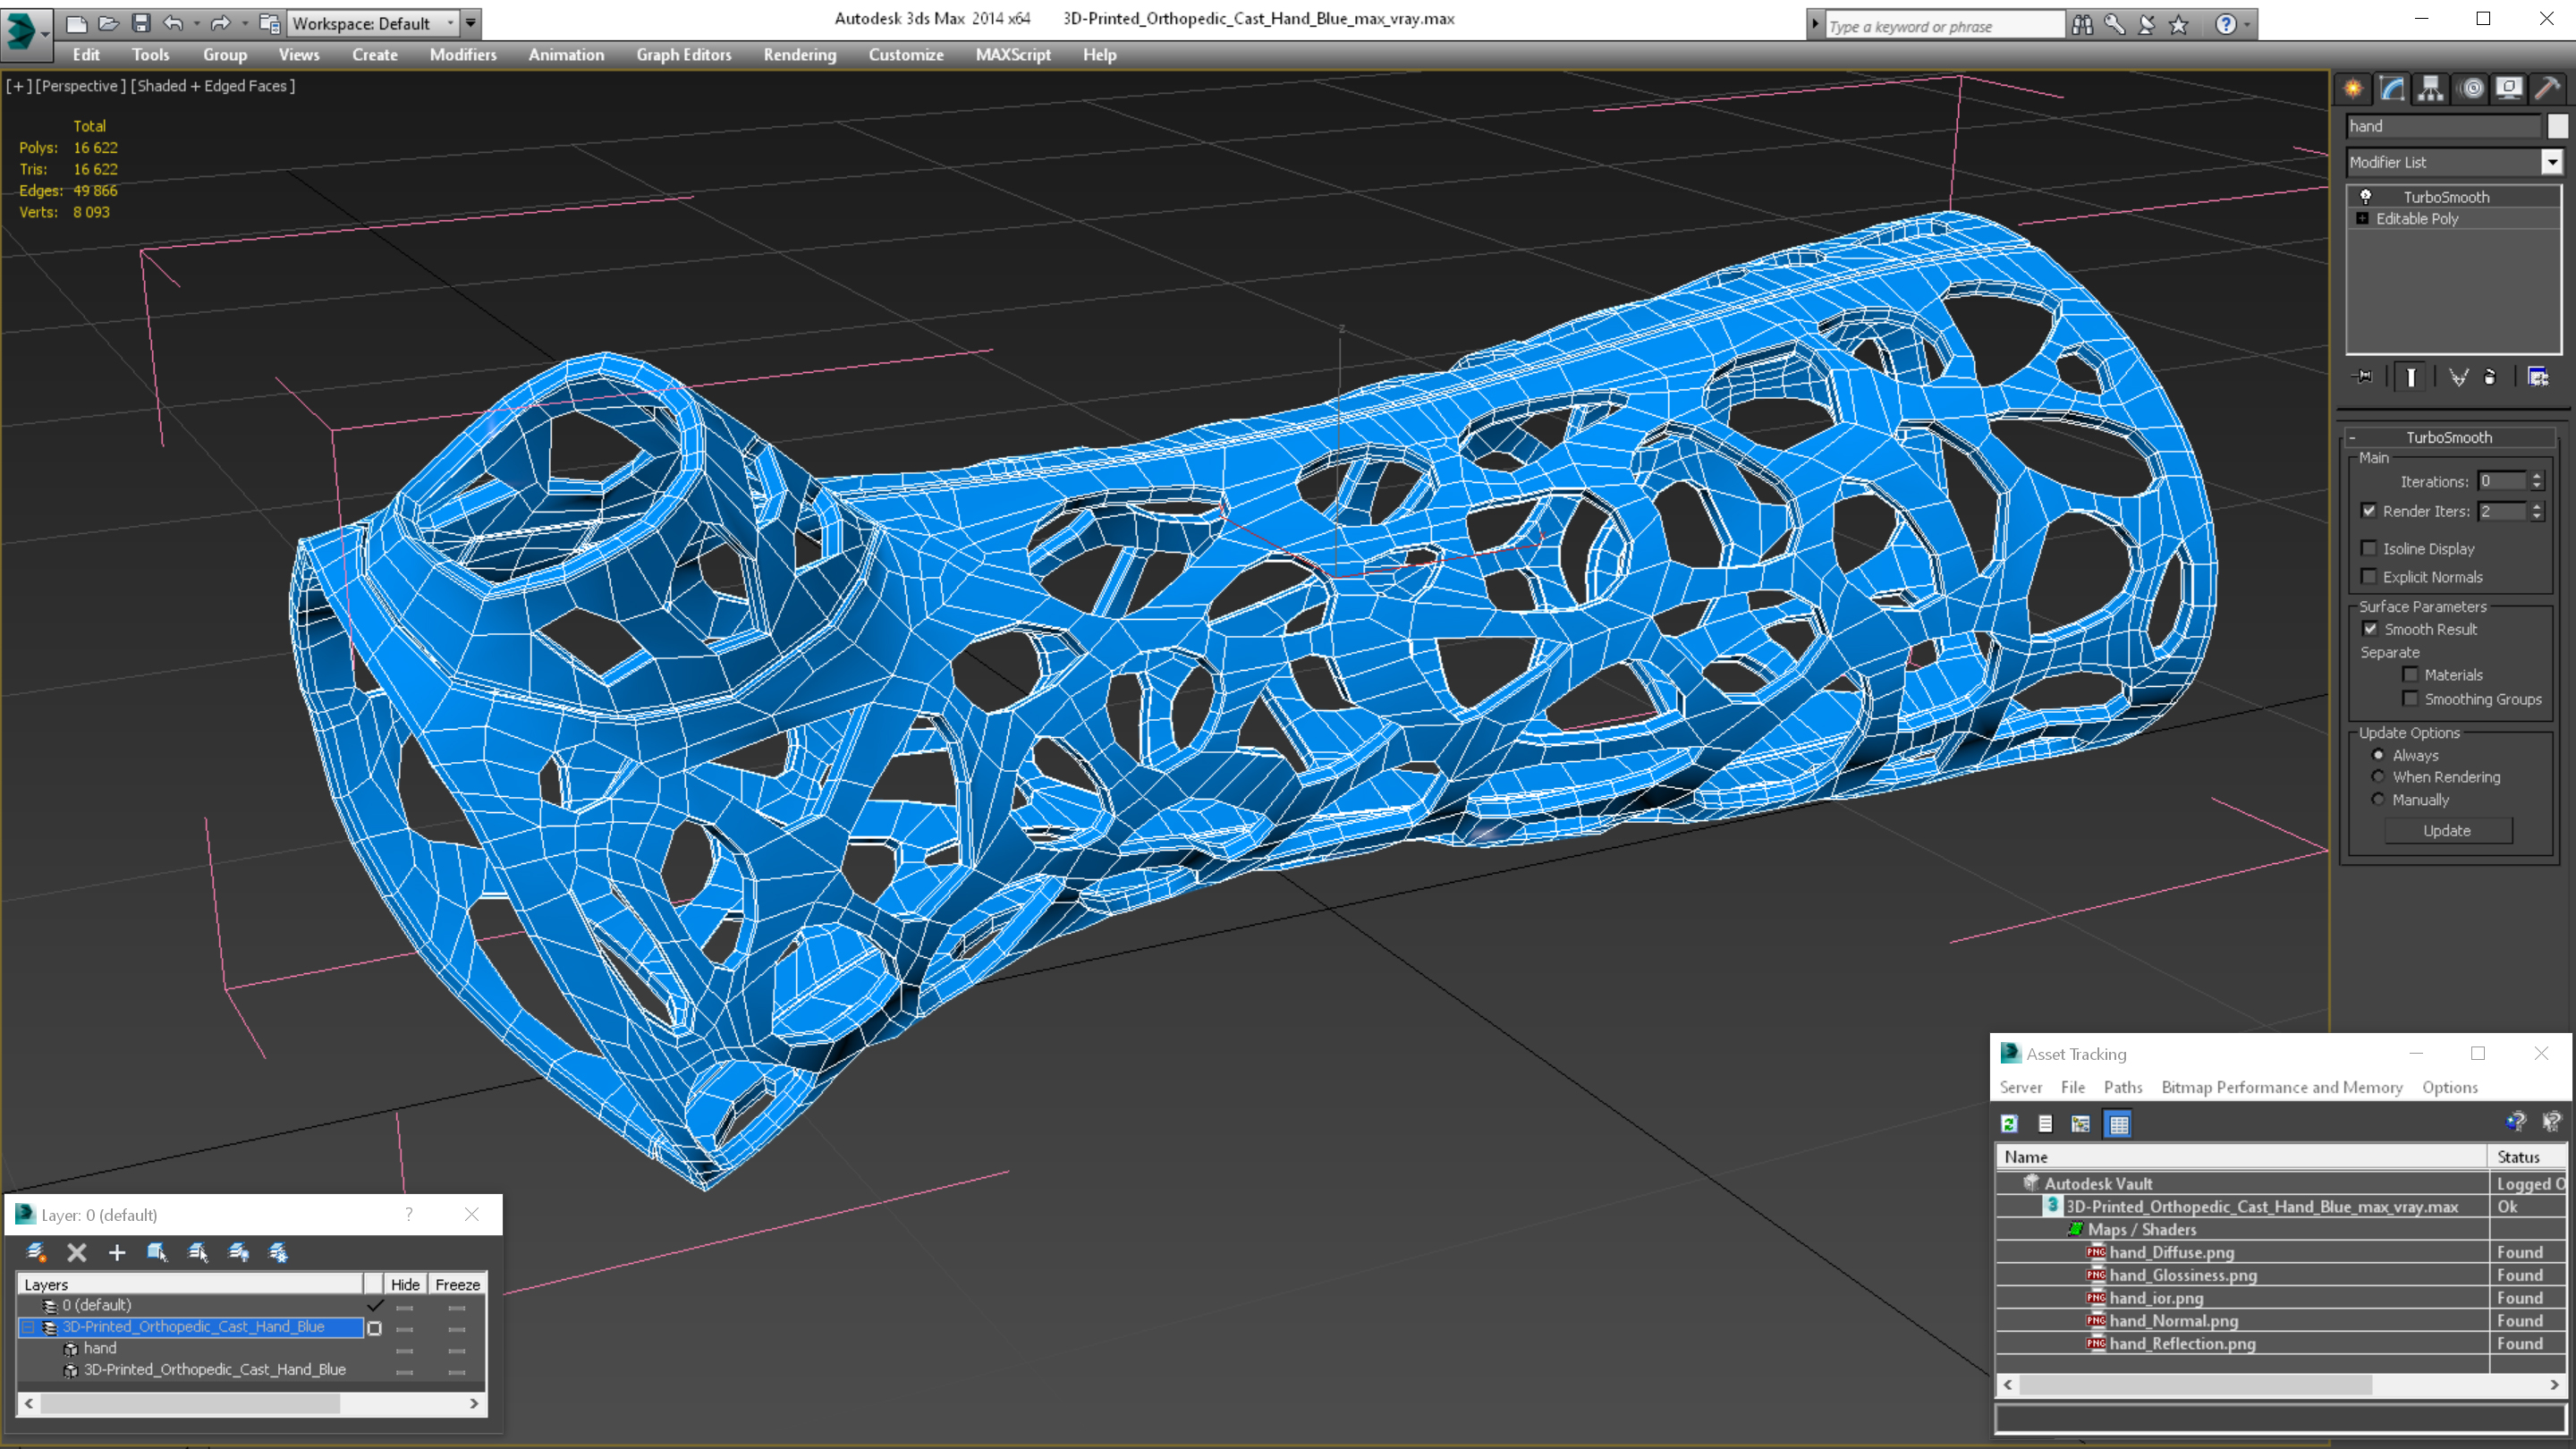Enable the Explicit Normals checkbox
This screenshot has height=1449, width=2576.
(x=2369, y=577)
